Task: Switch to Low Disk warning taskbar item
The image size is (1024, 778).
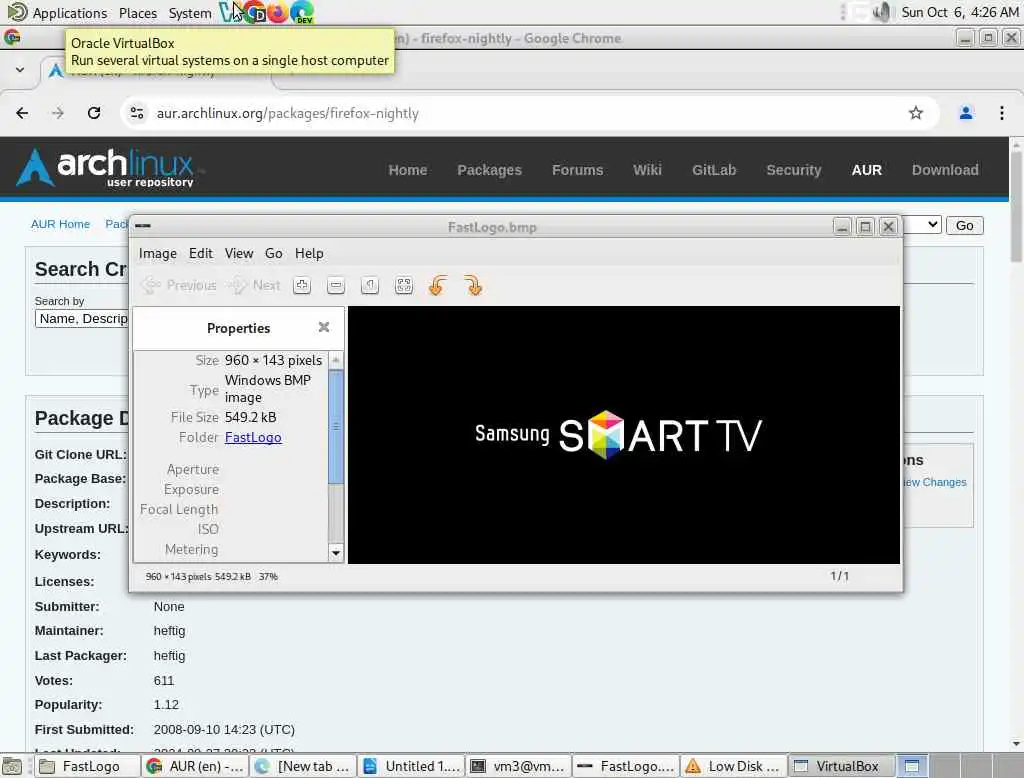Action: pos(735,766)
